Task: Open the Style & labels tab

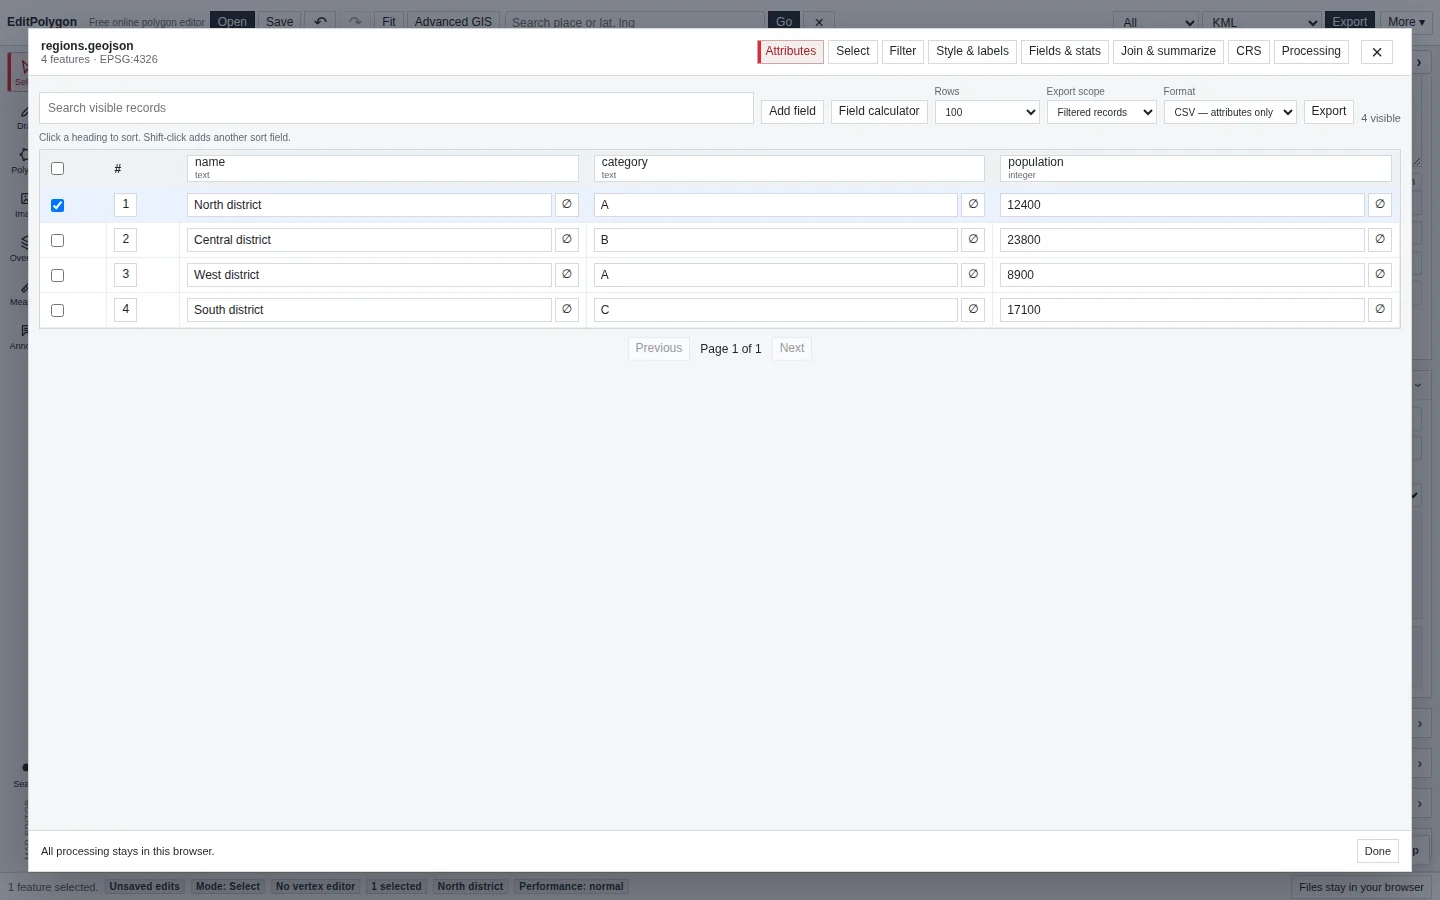Action: click(972, 52)
